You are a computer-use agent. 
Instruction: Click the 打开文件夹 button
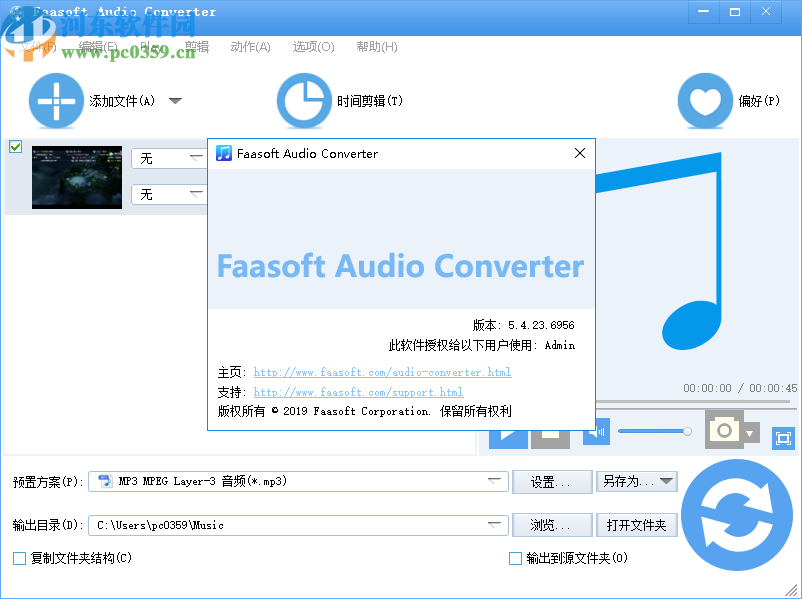637,524
